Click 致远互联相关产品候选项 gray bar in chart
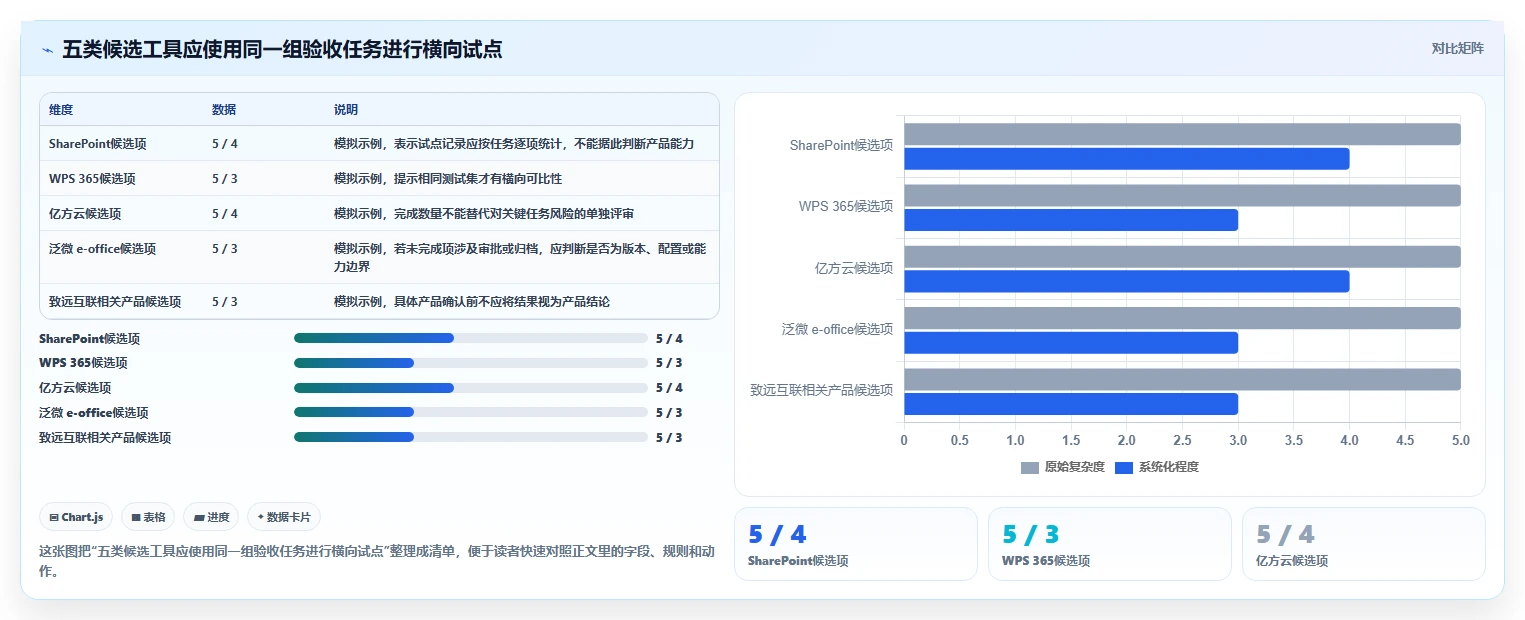 point(1183,379)
